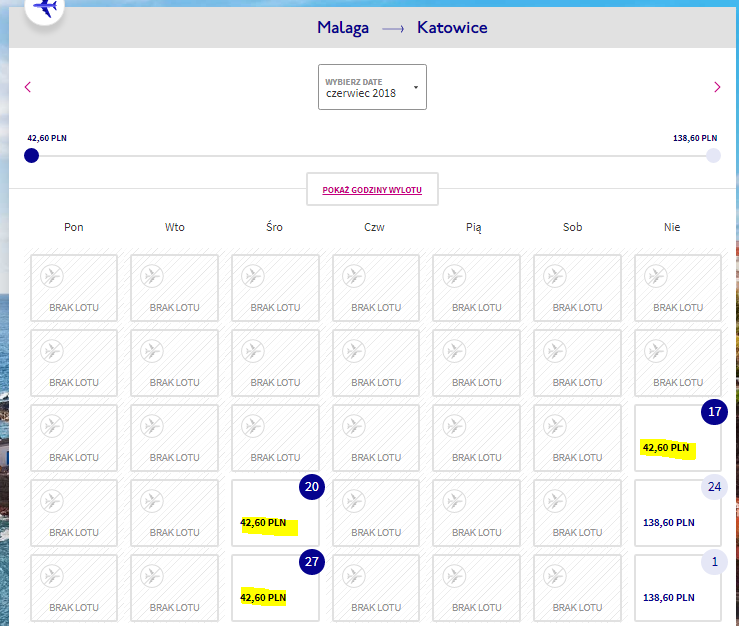Select the flight on the 17th
This screenshot has height=626, width=739.
678,438
